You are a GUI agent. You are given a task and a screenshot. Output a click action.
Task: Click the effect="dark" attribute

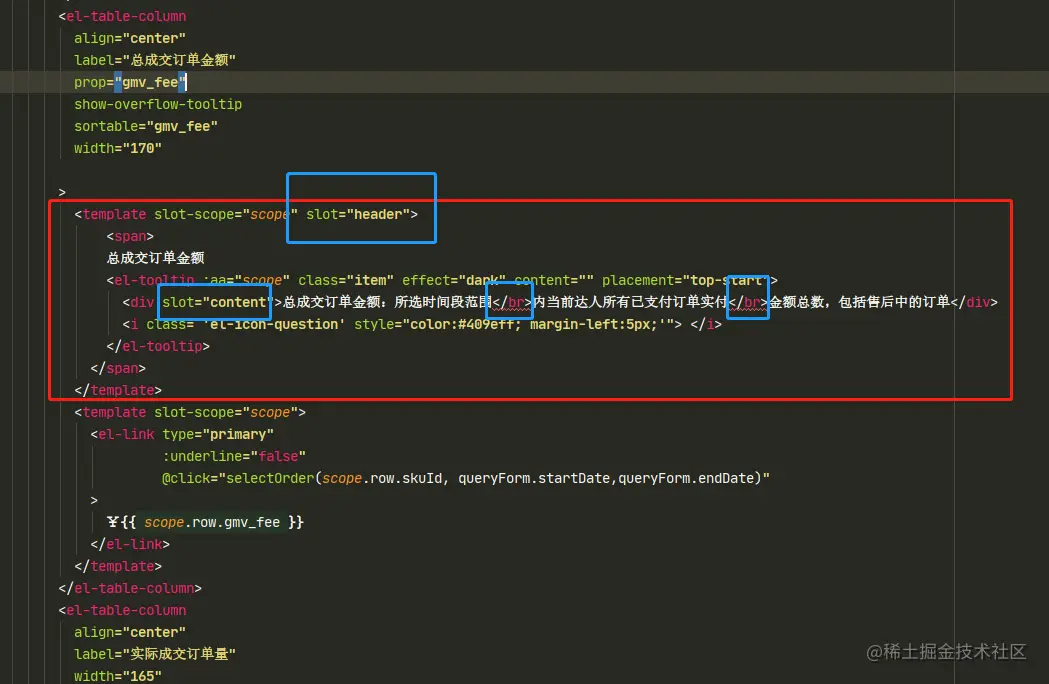coord(454,280)
